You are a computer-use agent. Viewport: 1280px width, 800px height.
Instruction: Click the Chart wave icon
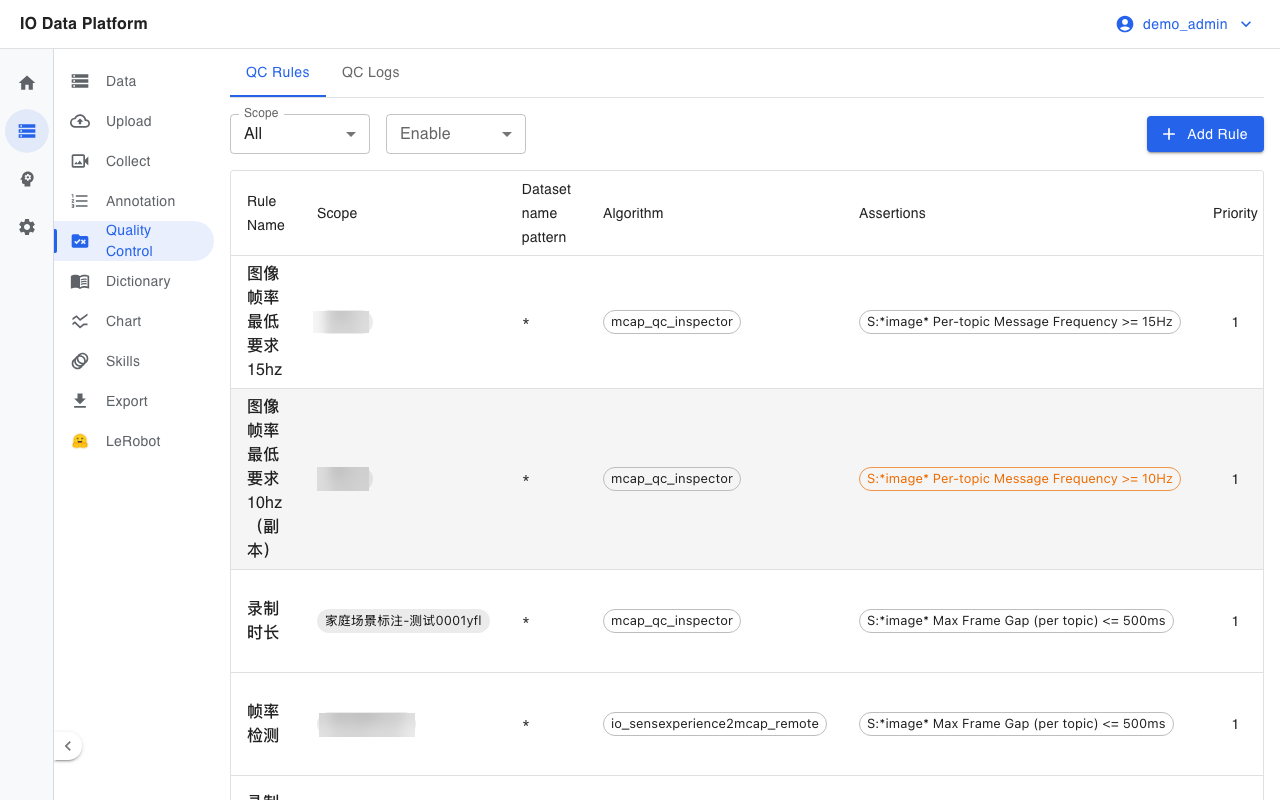(x=80, y=321)
